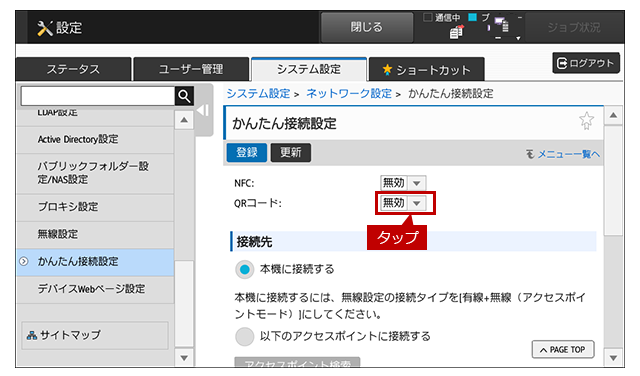Open the ショートカット tab
The height and width of the screenshot is (376, 640).
(x=427, y=69)
